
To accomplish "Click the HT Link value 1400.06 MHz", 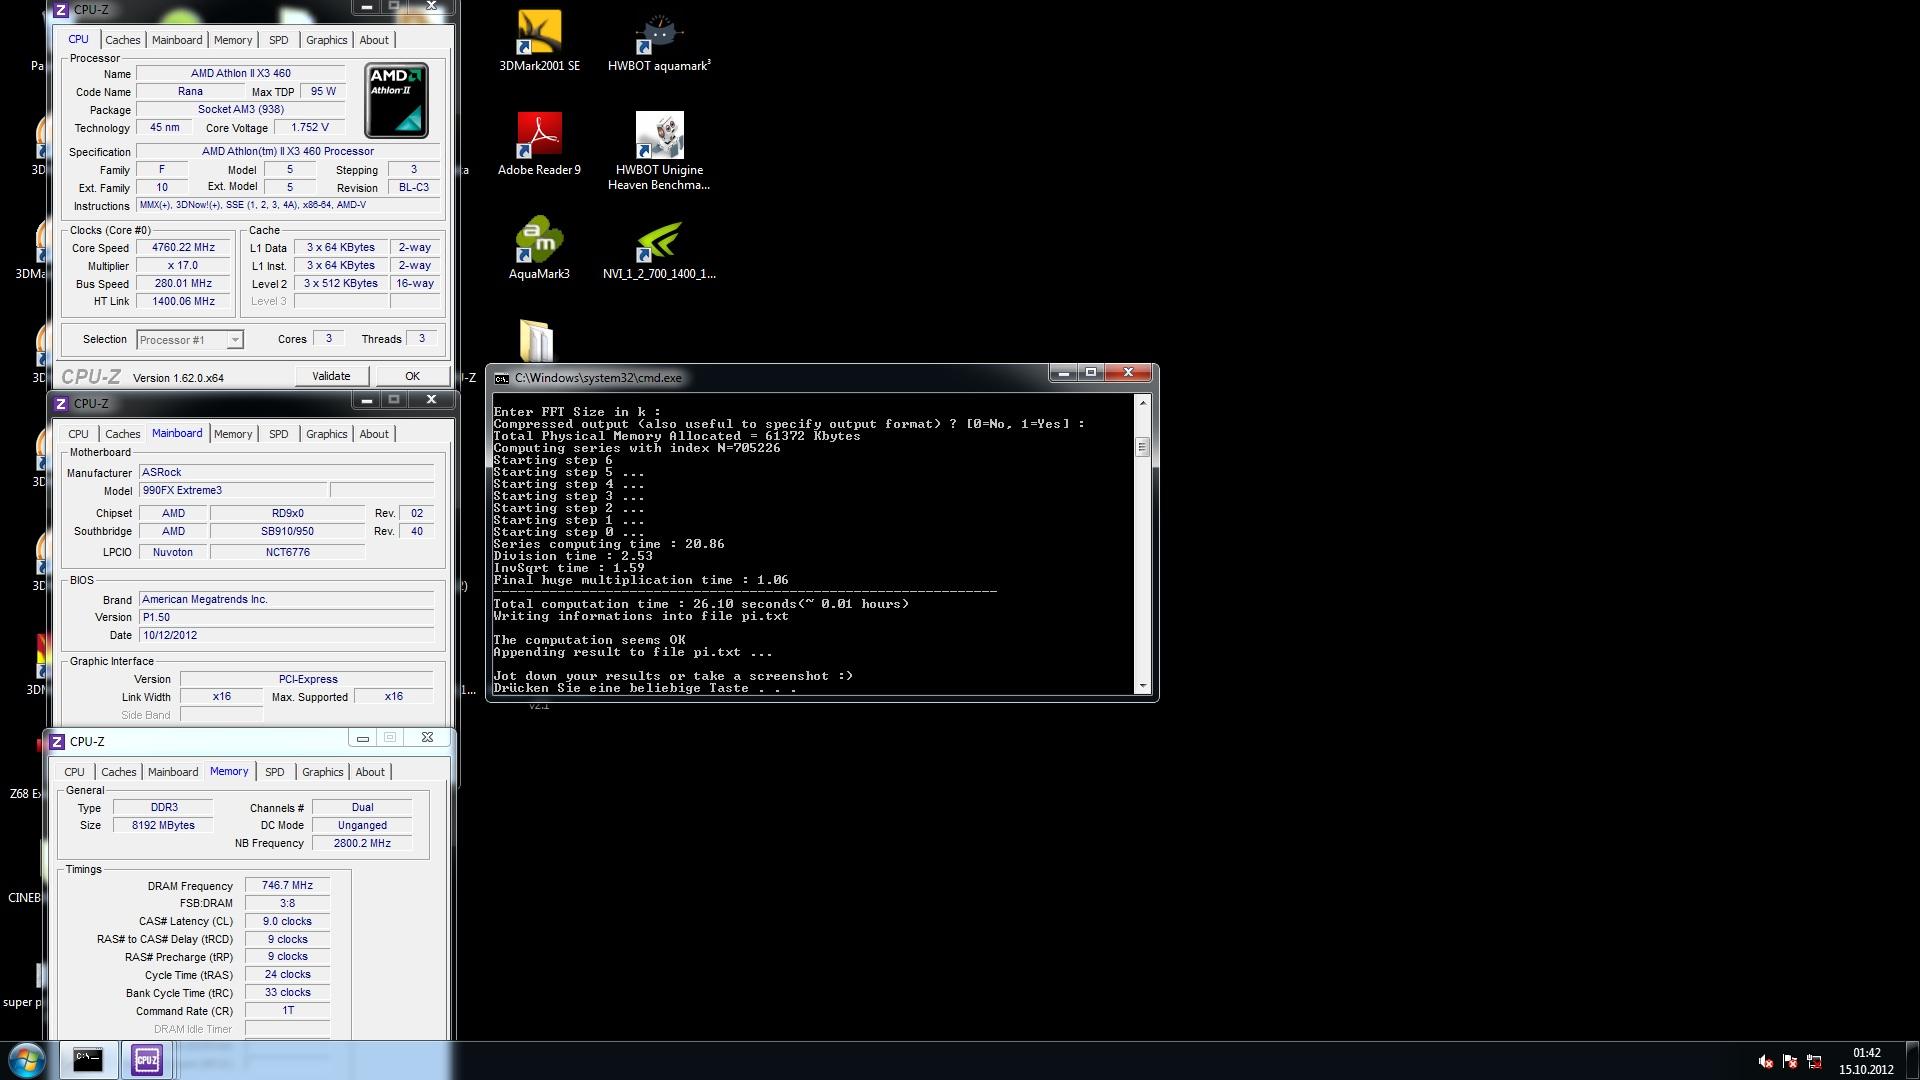I will click(x=184, y=302).
